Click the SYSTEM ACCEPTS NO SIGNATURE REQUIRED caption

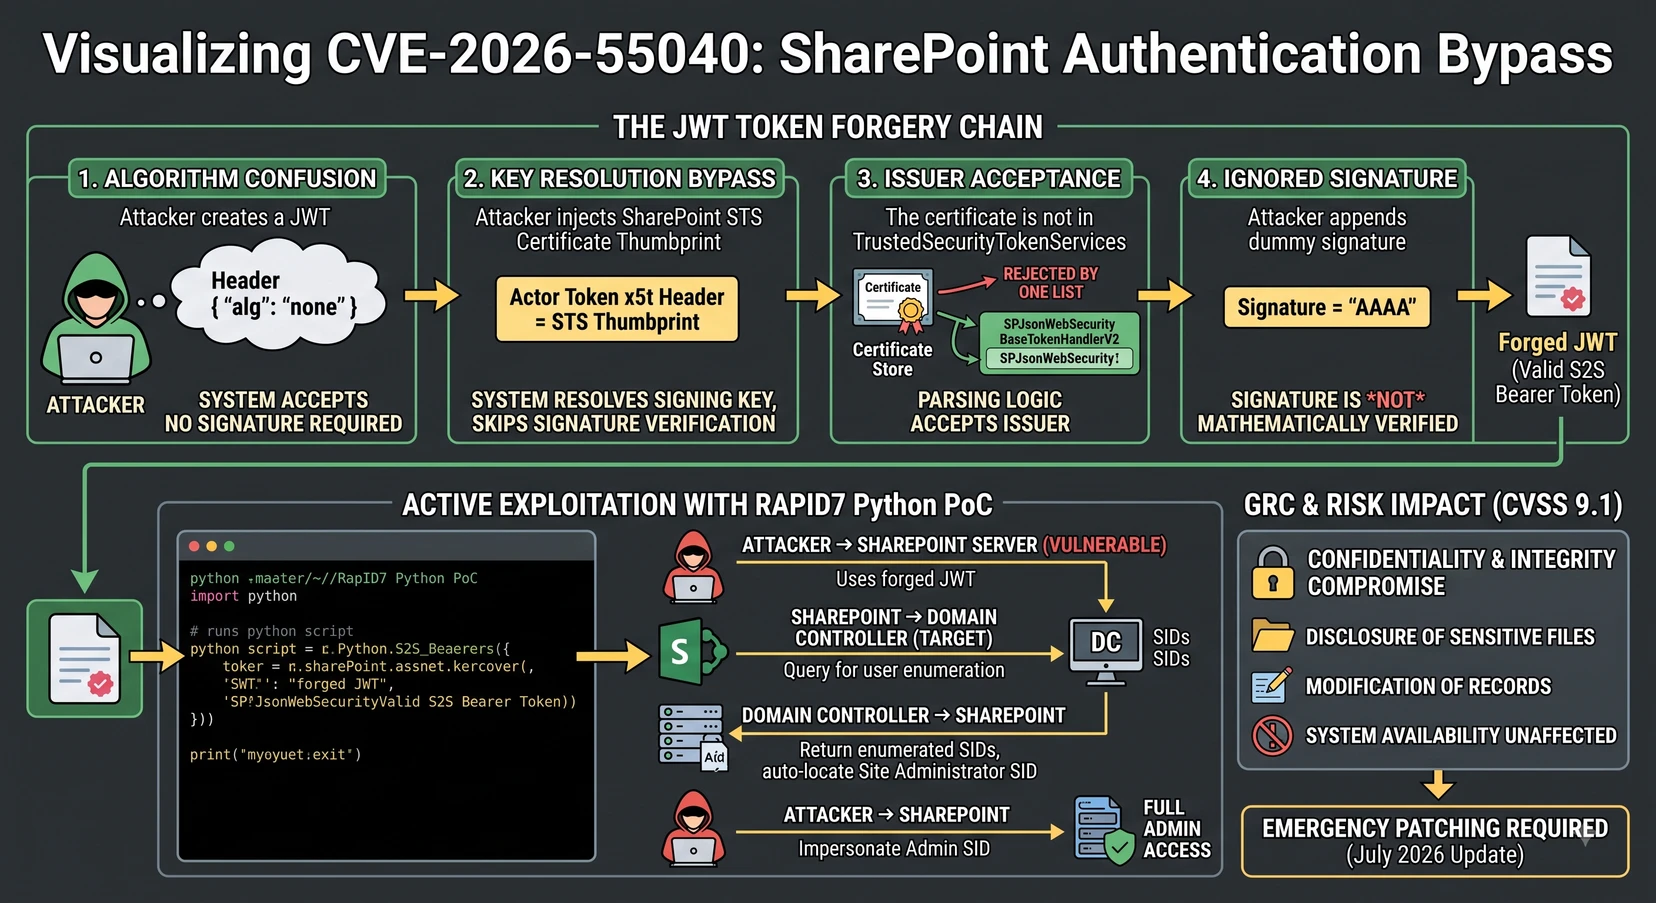point(283,412)
